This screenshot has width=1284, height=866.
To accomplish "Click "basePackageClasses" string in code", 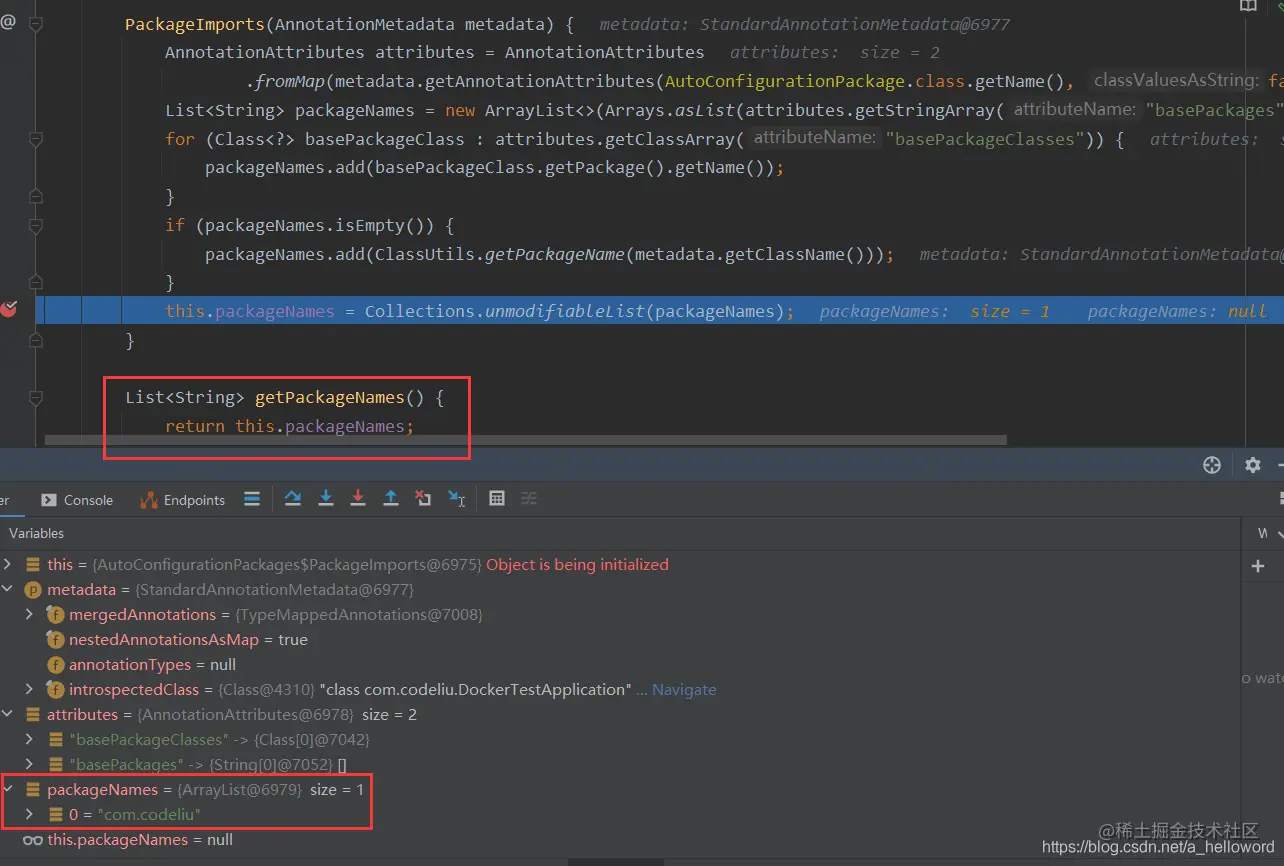I will (985, 139).
